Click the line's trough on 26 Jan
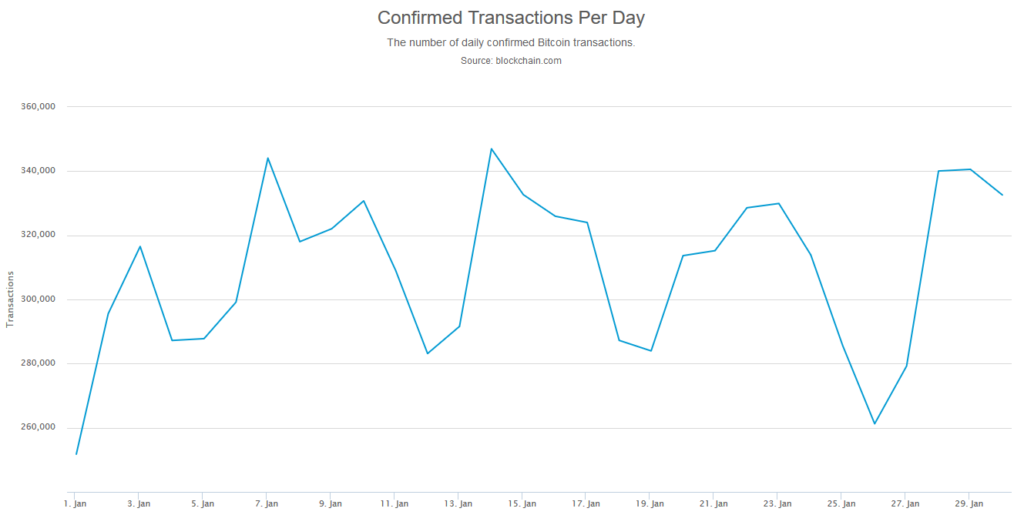 pyautogui.click(x=874, y=424)
